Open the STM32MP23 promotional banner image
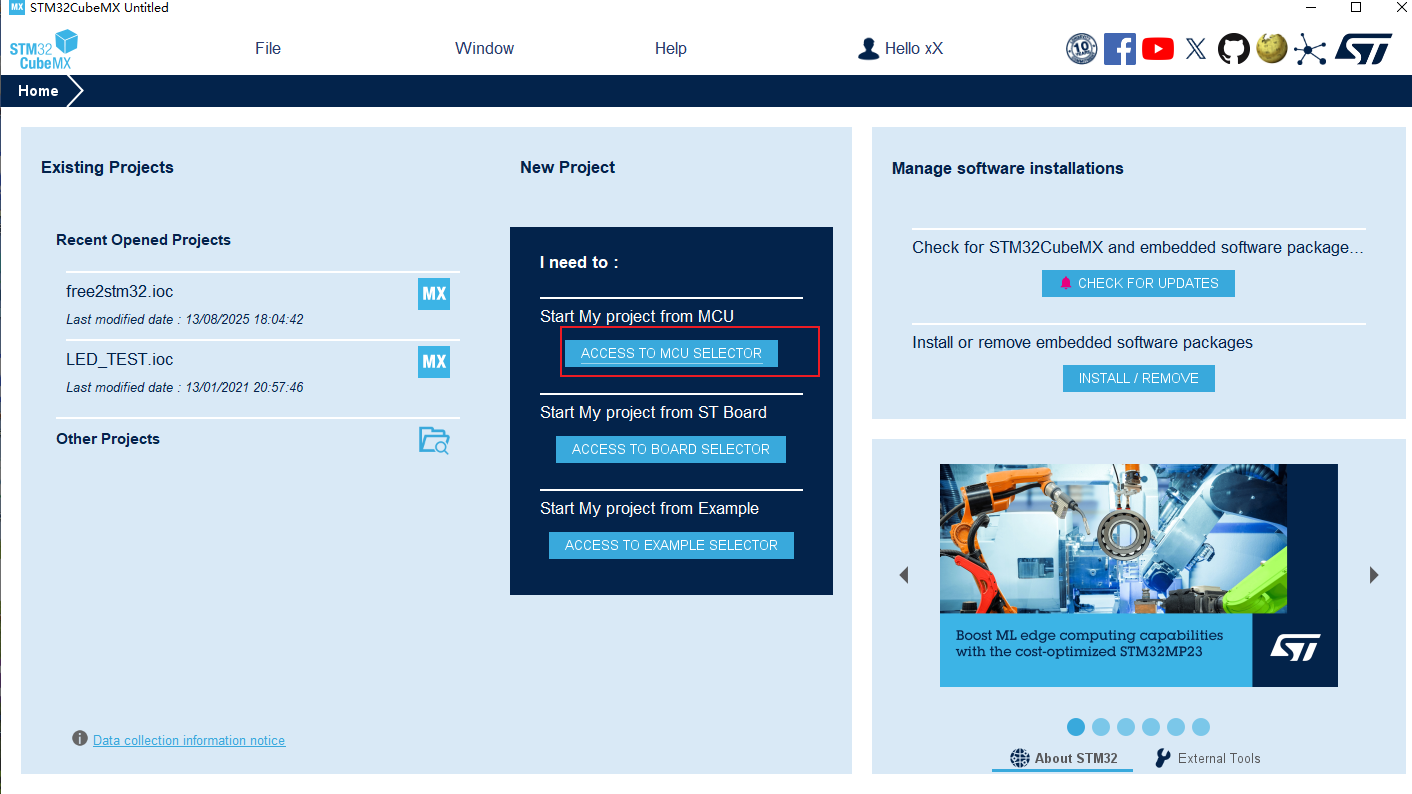The width and height of the screenshot is (1412, 794). coord(1138,575)
